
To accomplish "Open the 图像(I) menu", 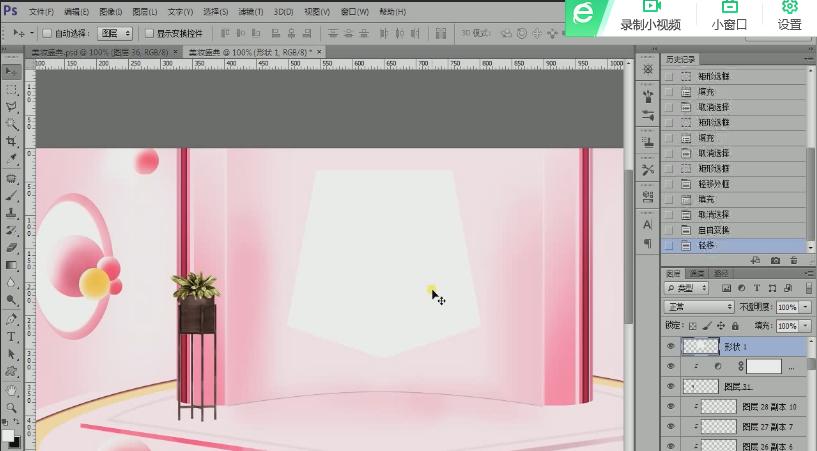I will click(111, 12).
